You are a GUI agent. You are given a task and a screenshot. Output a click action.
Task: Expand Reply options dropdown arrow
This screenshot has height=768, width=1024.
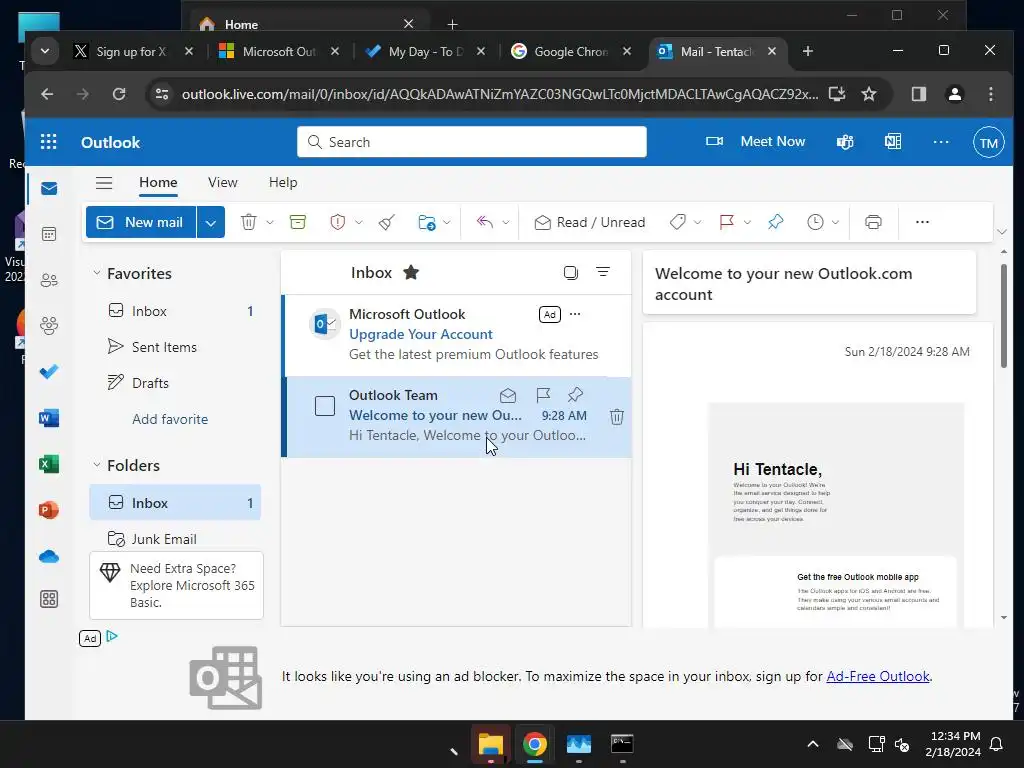[505, 222]
